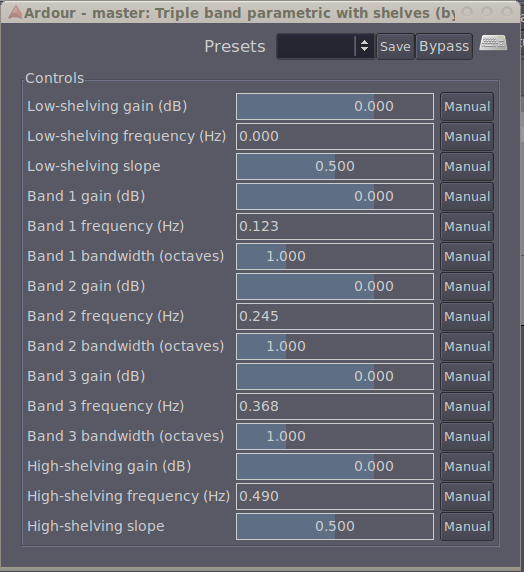Screen dimensions: 524x572
Task: Click the Presets label
Action: click(235, 46)
